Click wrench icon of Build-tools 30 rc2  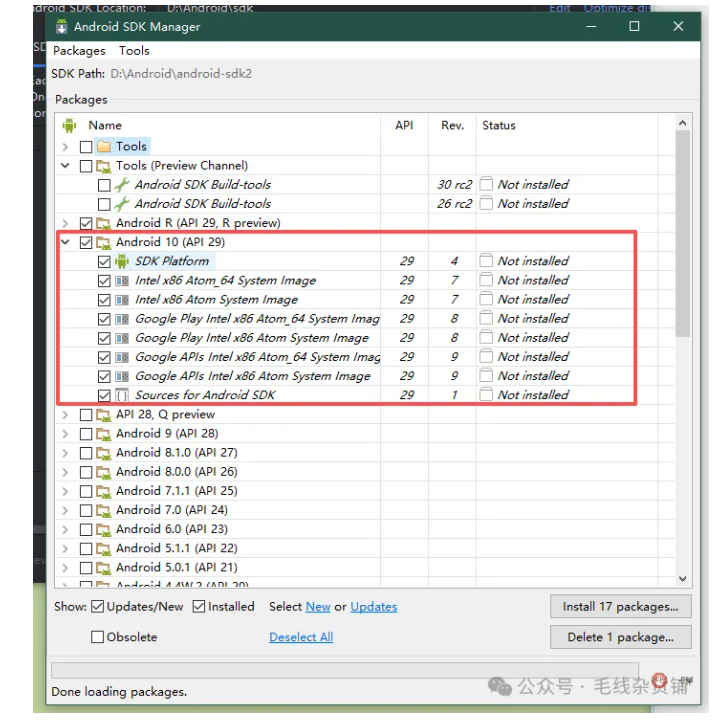pyautogui.click(x=122, y=185)
